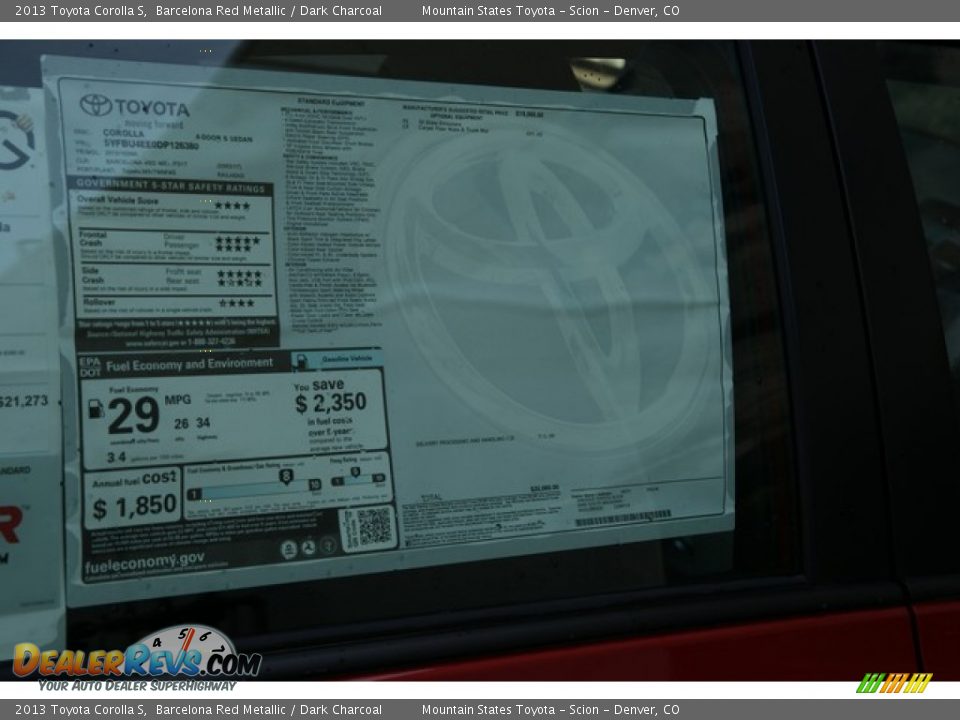Click the '3.4' gallons per 100 miles value
960x720 pixels.
pos(116,457)
